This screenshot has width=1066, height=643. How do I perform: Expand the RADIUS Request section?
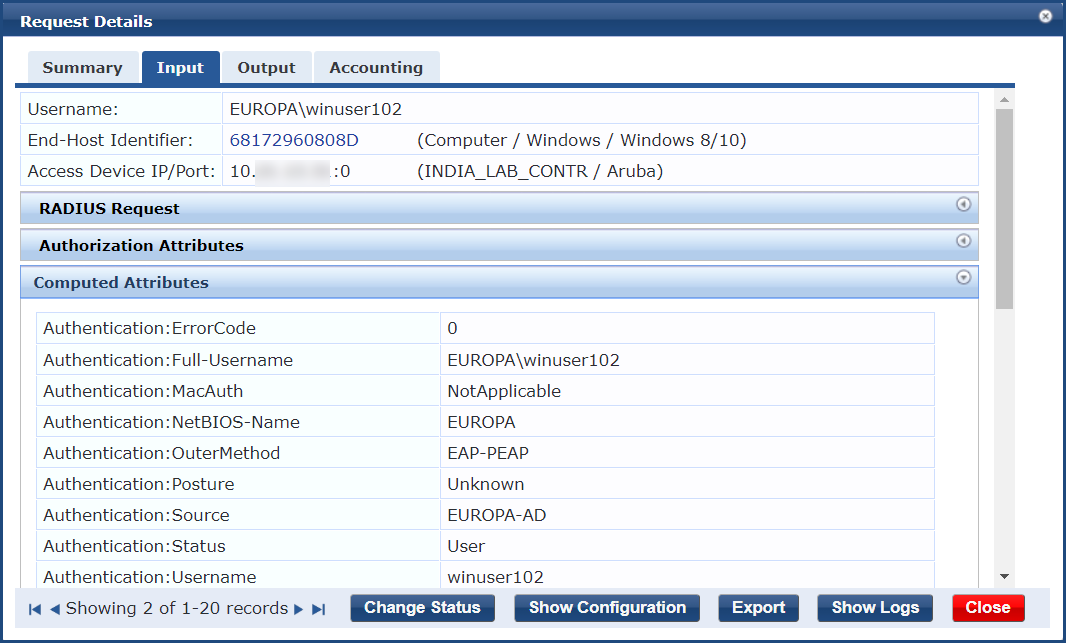[499, 209]
